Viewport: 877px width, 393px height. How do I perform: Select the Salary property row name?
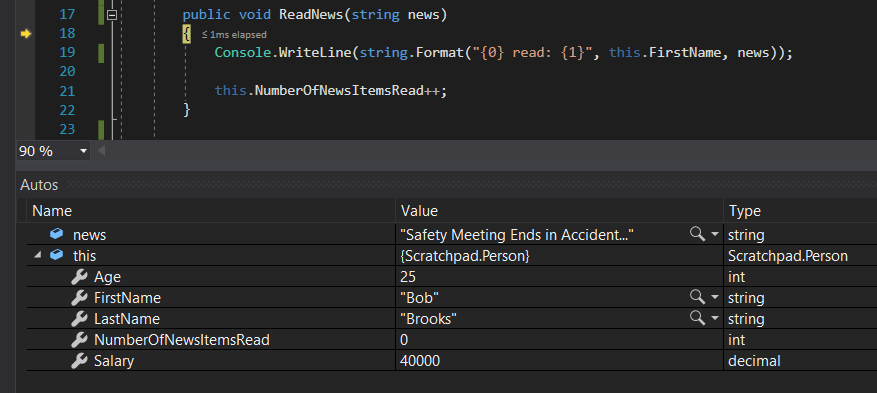pyautogui.click(x=114, y=361)
